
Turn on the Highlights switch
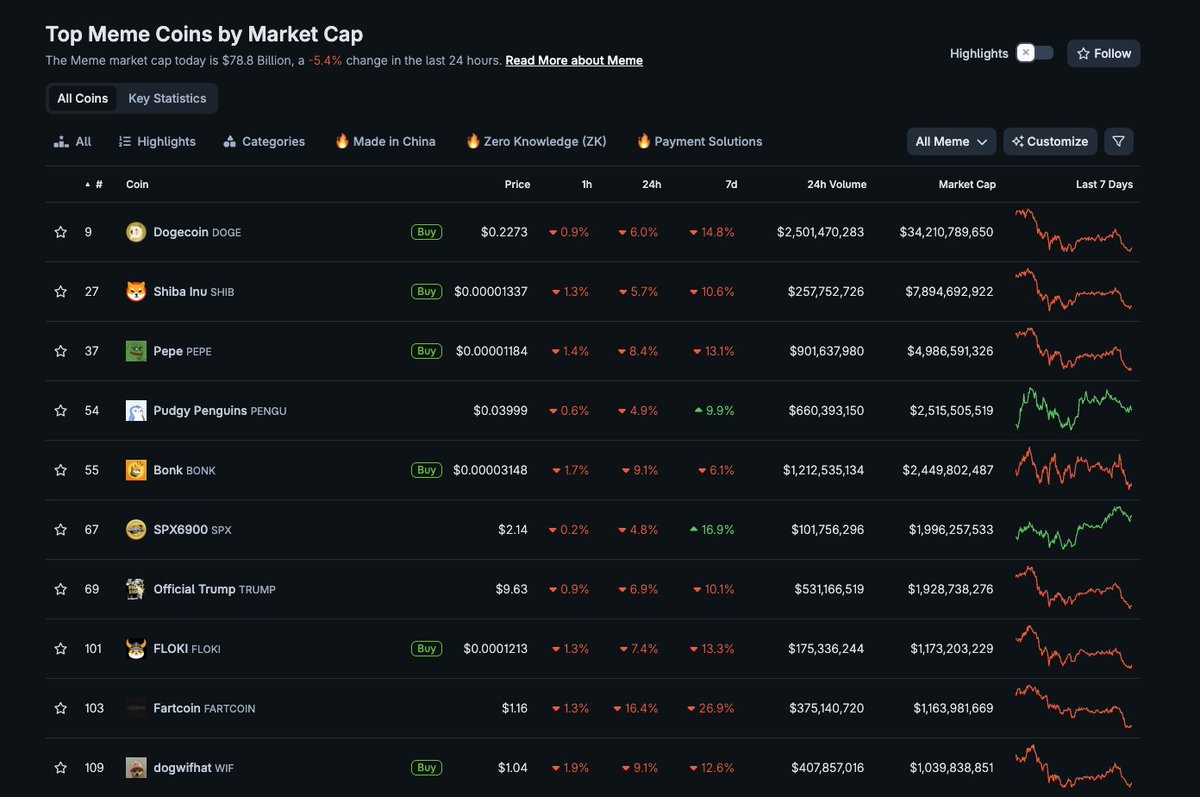[1035, 53]
